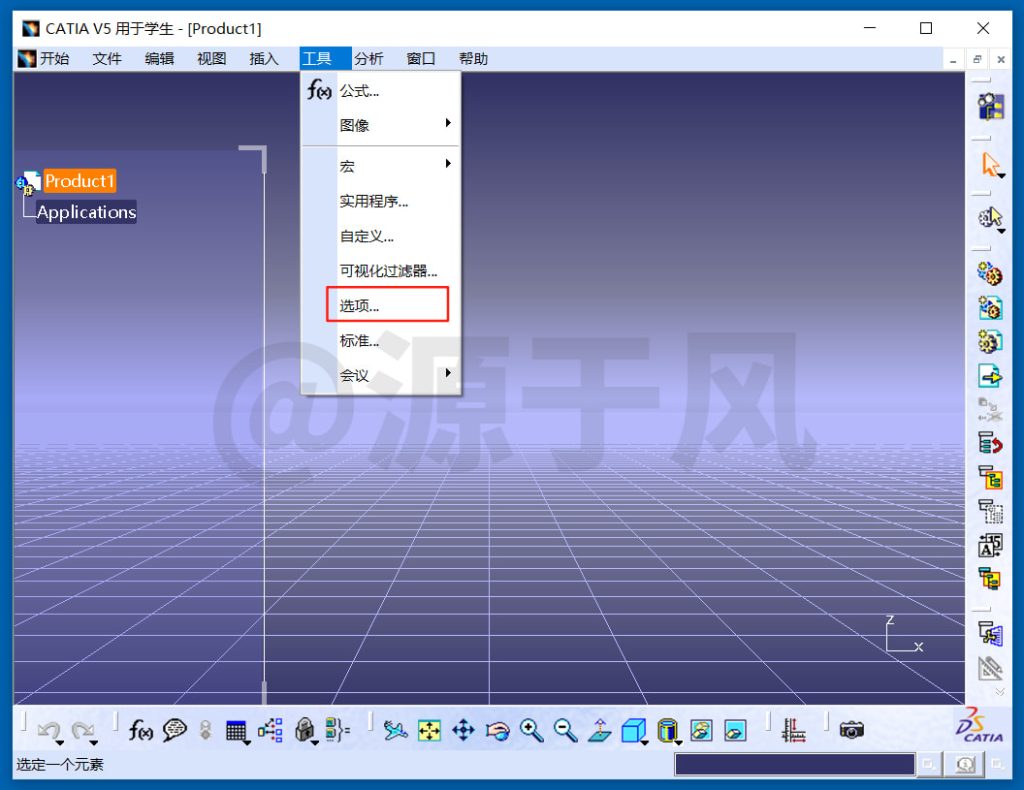Open the Isometric View cube dropdown arrow

click(645, 743)
